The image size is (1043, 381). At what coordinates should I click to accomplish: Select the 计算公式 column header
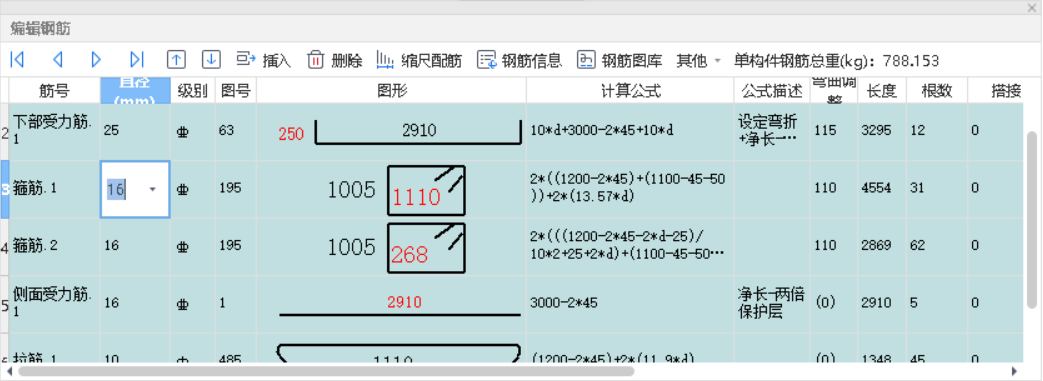click(630, 90)
